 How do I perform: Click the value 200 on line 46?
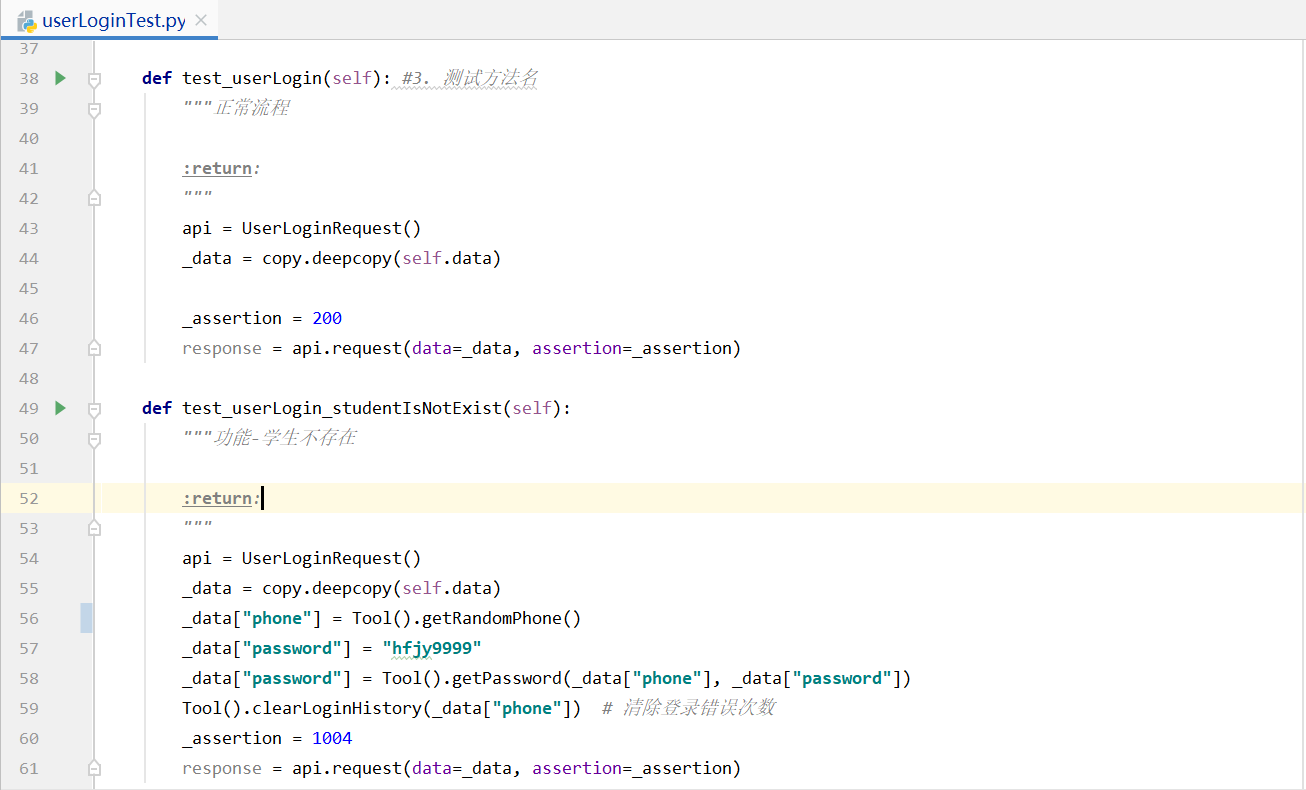click(x=327, y=318)
